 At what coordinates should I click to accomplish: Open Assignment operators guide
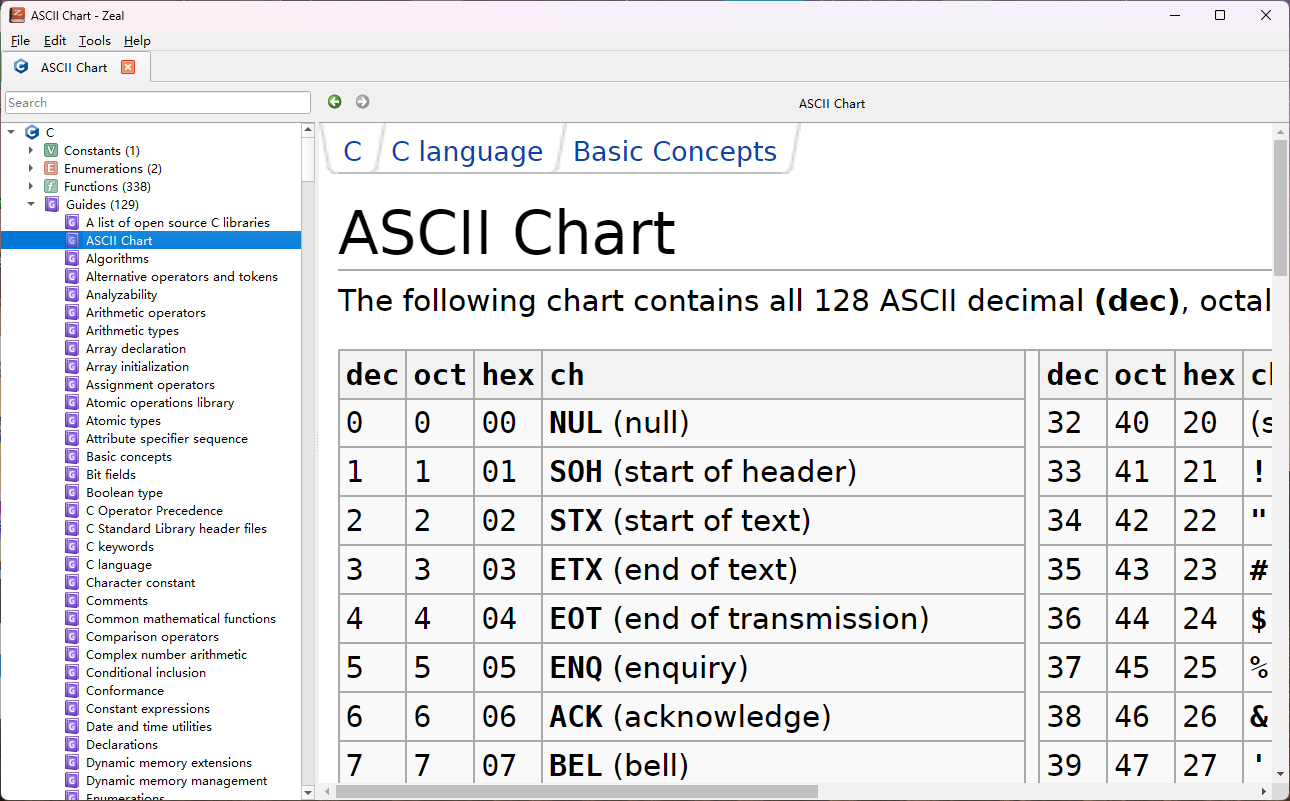coord(150,384)
